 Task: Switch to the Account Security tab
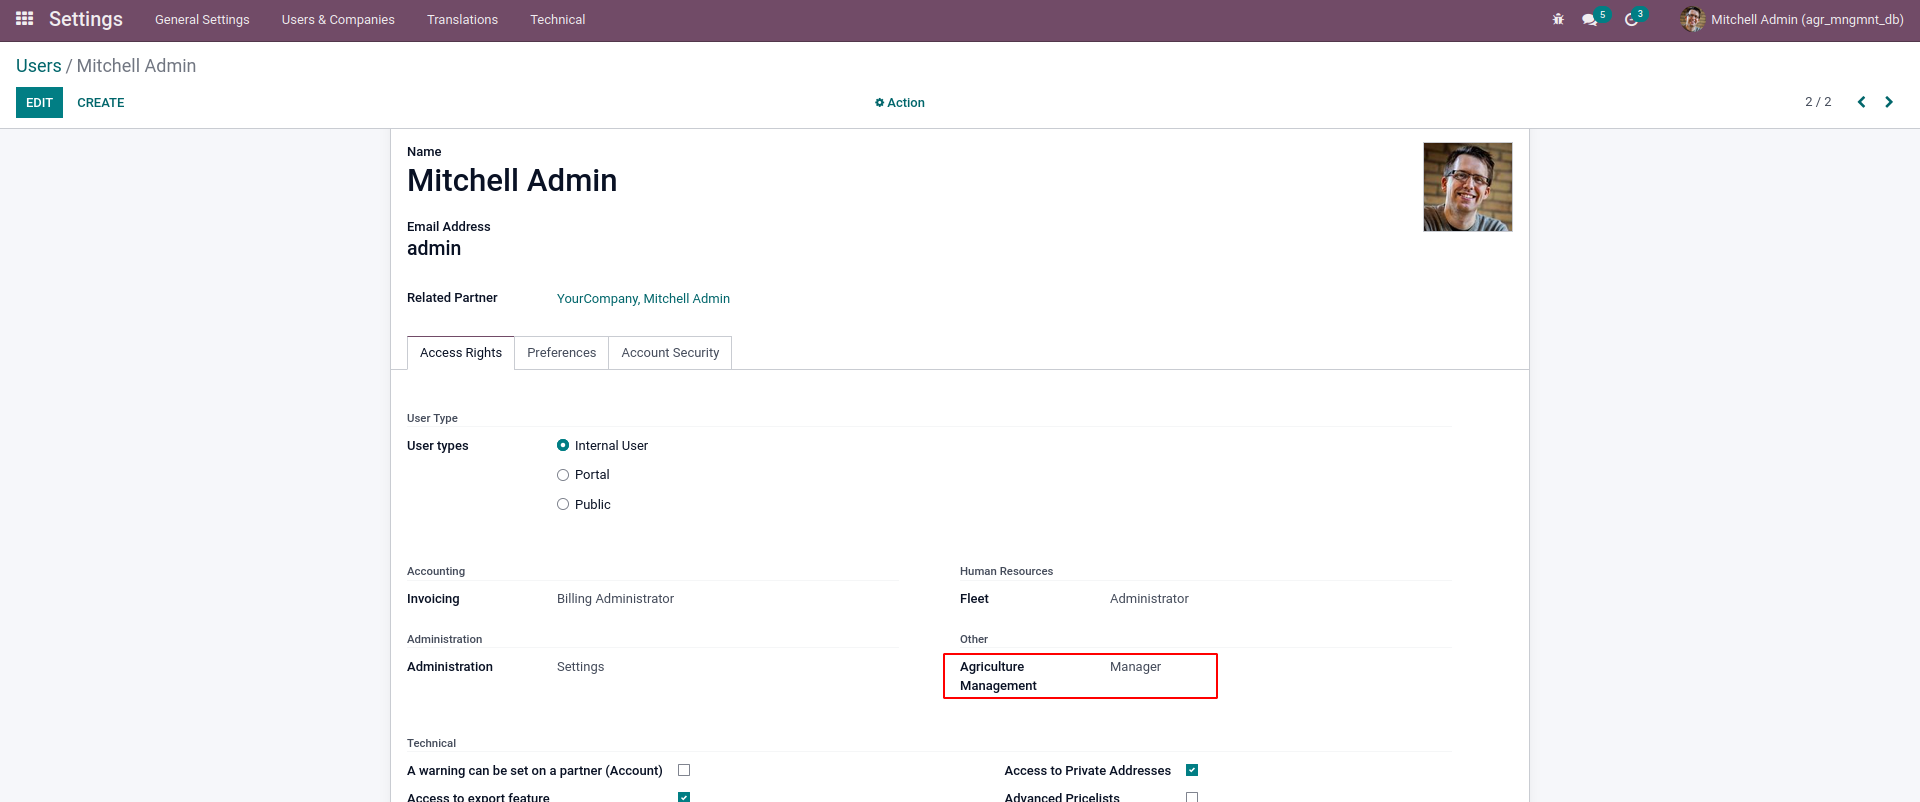[x=670, y=353]
